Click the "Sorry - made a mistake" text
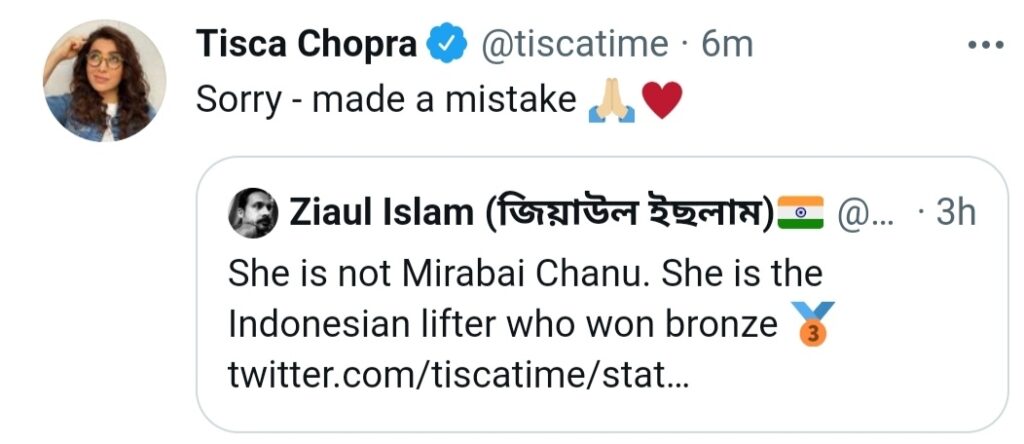Image resolution: width=1024 pixels, height=444 pixels. pyautogui.click(x=387, y=99)
